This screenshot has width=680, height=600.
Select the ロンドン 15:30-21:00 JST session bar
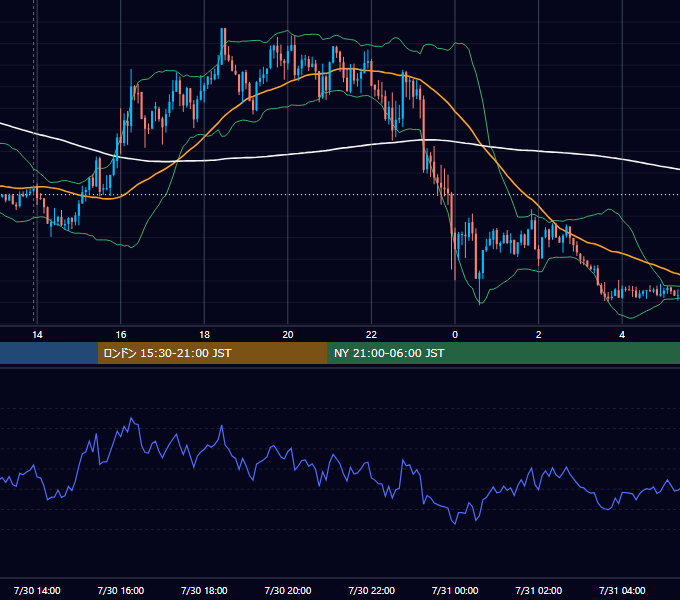point(212,353)
